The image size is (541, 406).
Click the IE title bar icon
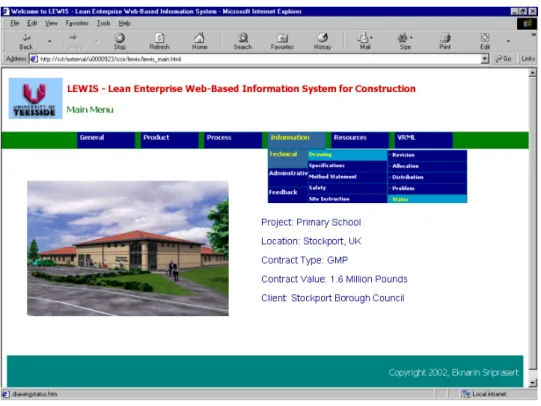pyautogui.click(x=6, y=11)
